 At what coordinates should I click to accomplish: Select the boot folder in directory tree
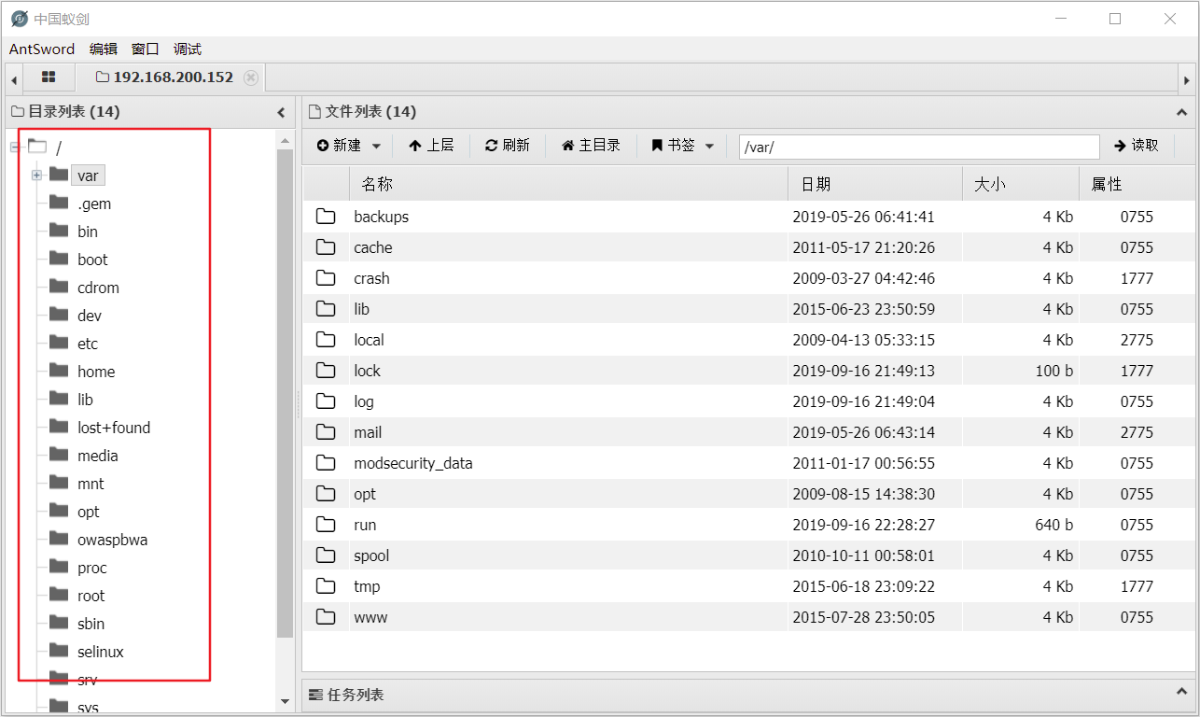click(92, 260)
